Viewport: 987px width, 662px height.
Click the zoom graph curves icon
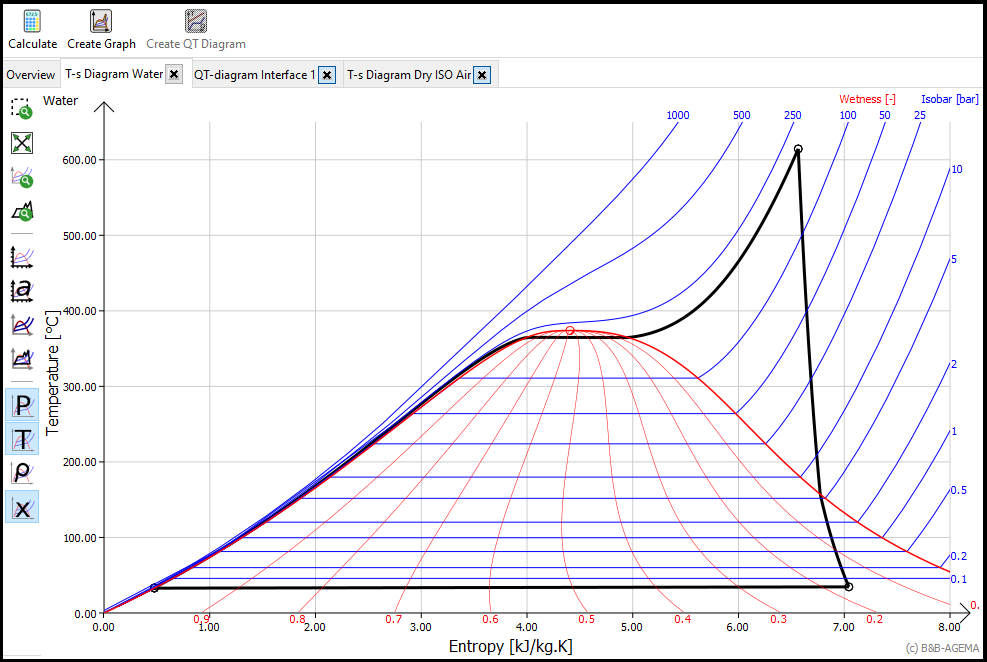pyautogui.click(x=22, y=178)
